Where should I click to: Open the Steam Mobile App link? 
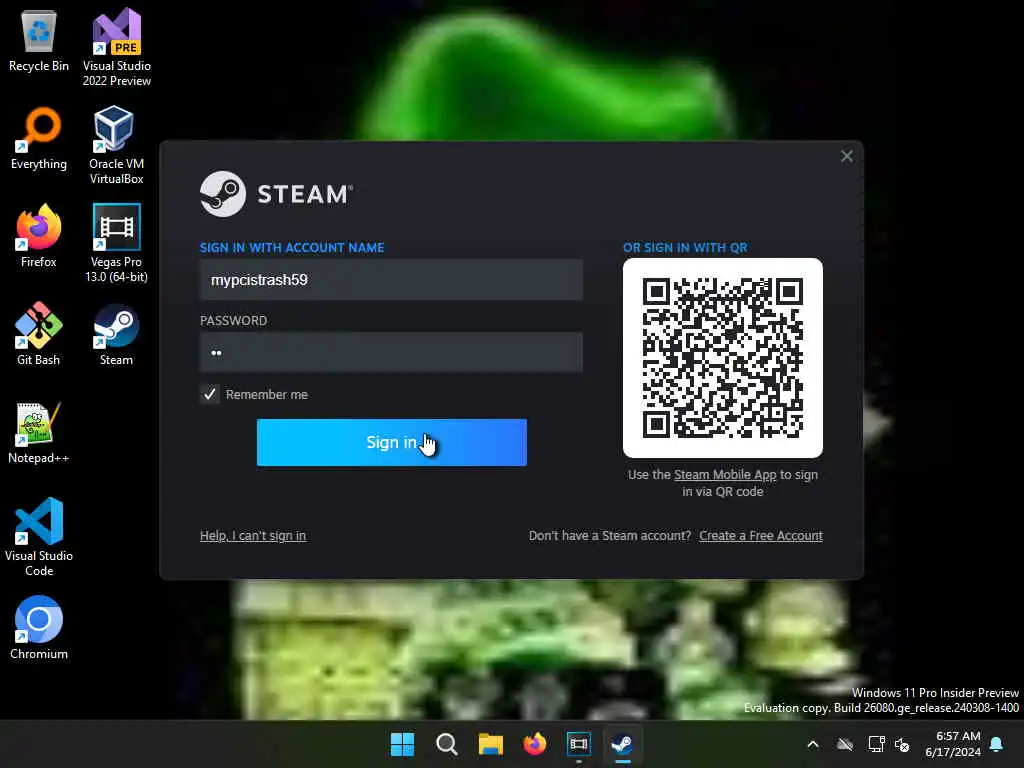pyautogui.click(x=725, y=475)
